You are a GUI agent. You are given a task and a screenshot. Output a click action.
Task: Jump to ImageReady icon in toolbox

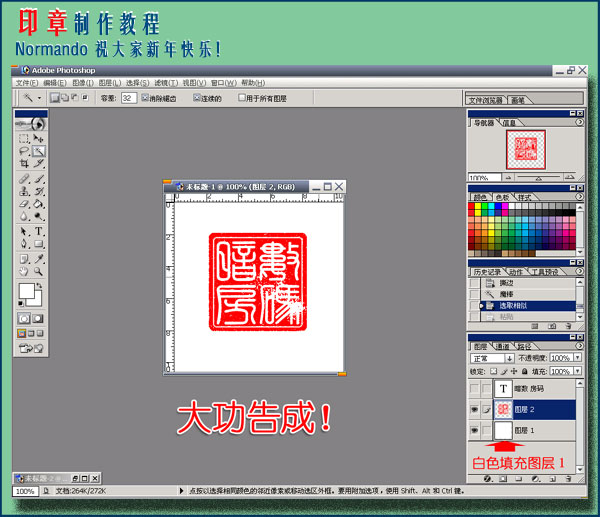pos(31,348)
